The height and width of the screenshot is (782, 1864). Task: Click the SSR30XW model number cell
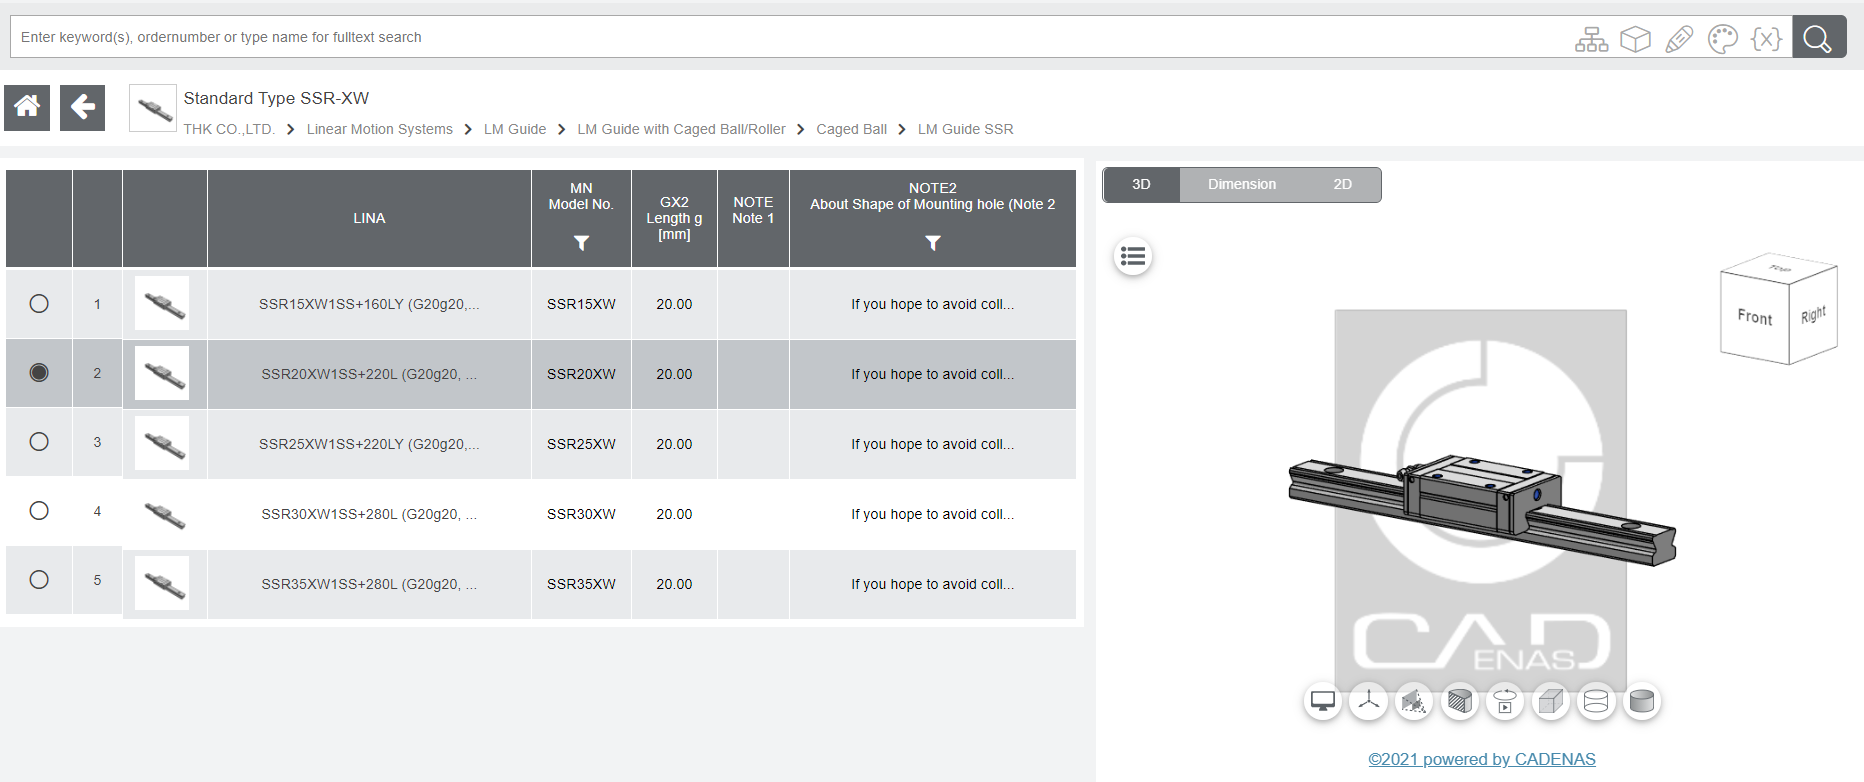point(581,514)
